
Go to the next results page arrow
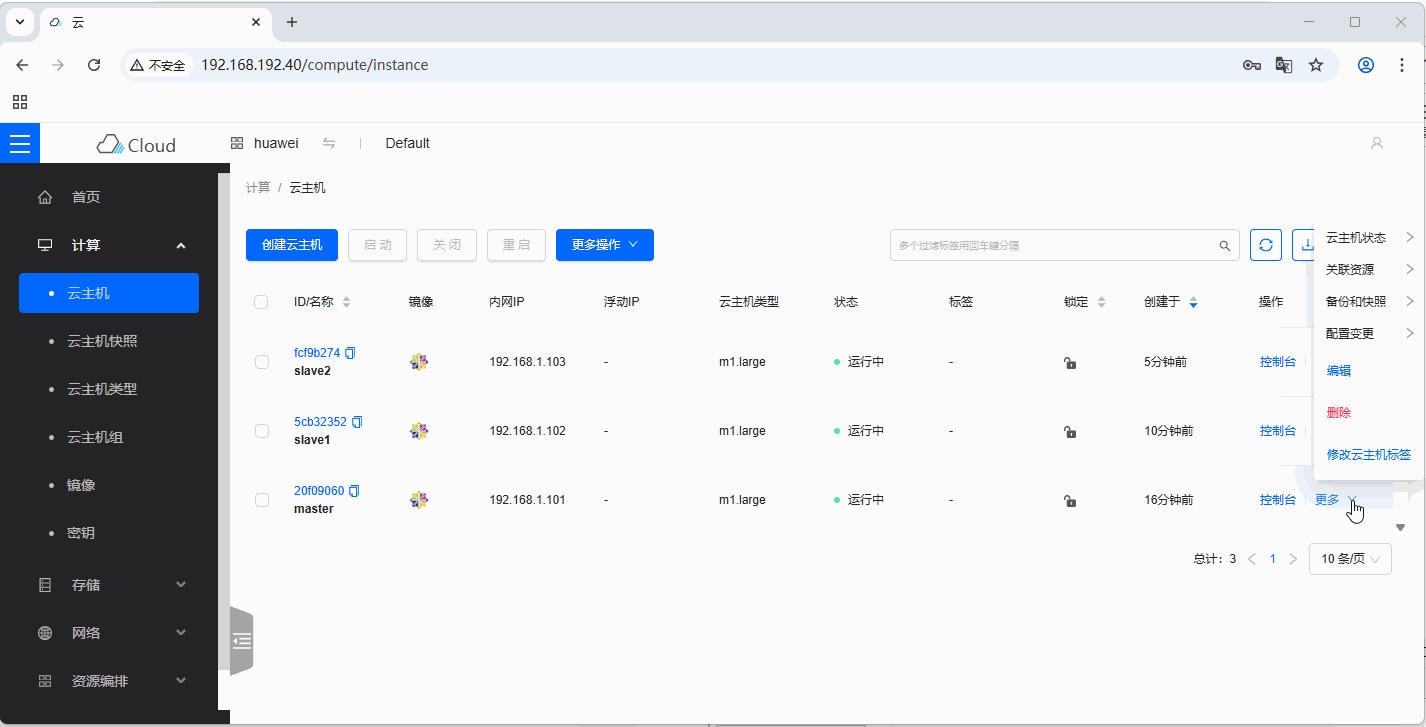1293,559
